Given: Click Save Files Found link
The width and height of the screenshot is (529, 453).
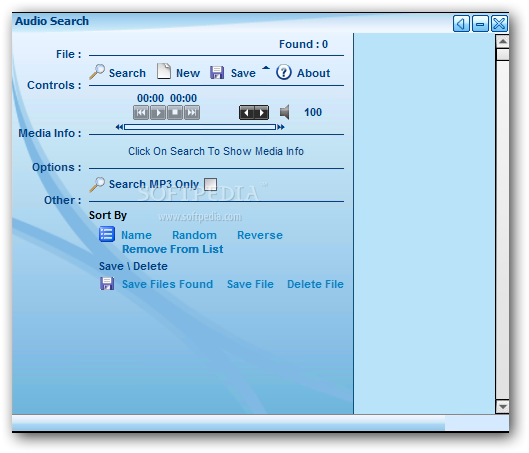Looking at the screenshot, I should (167, 284).
